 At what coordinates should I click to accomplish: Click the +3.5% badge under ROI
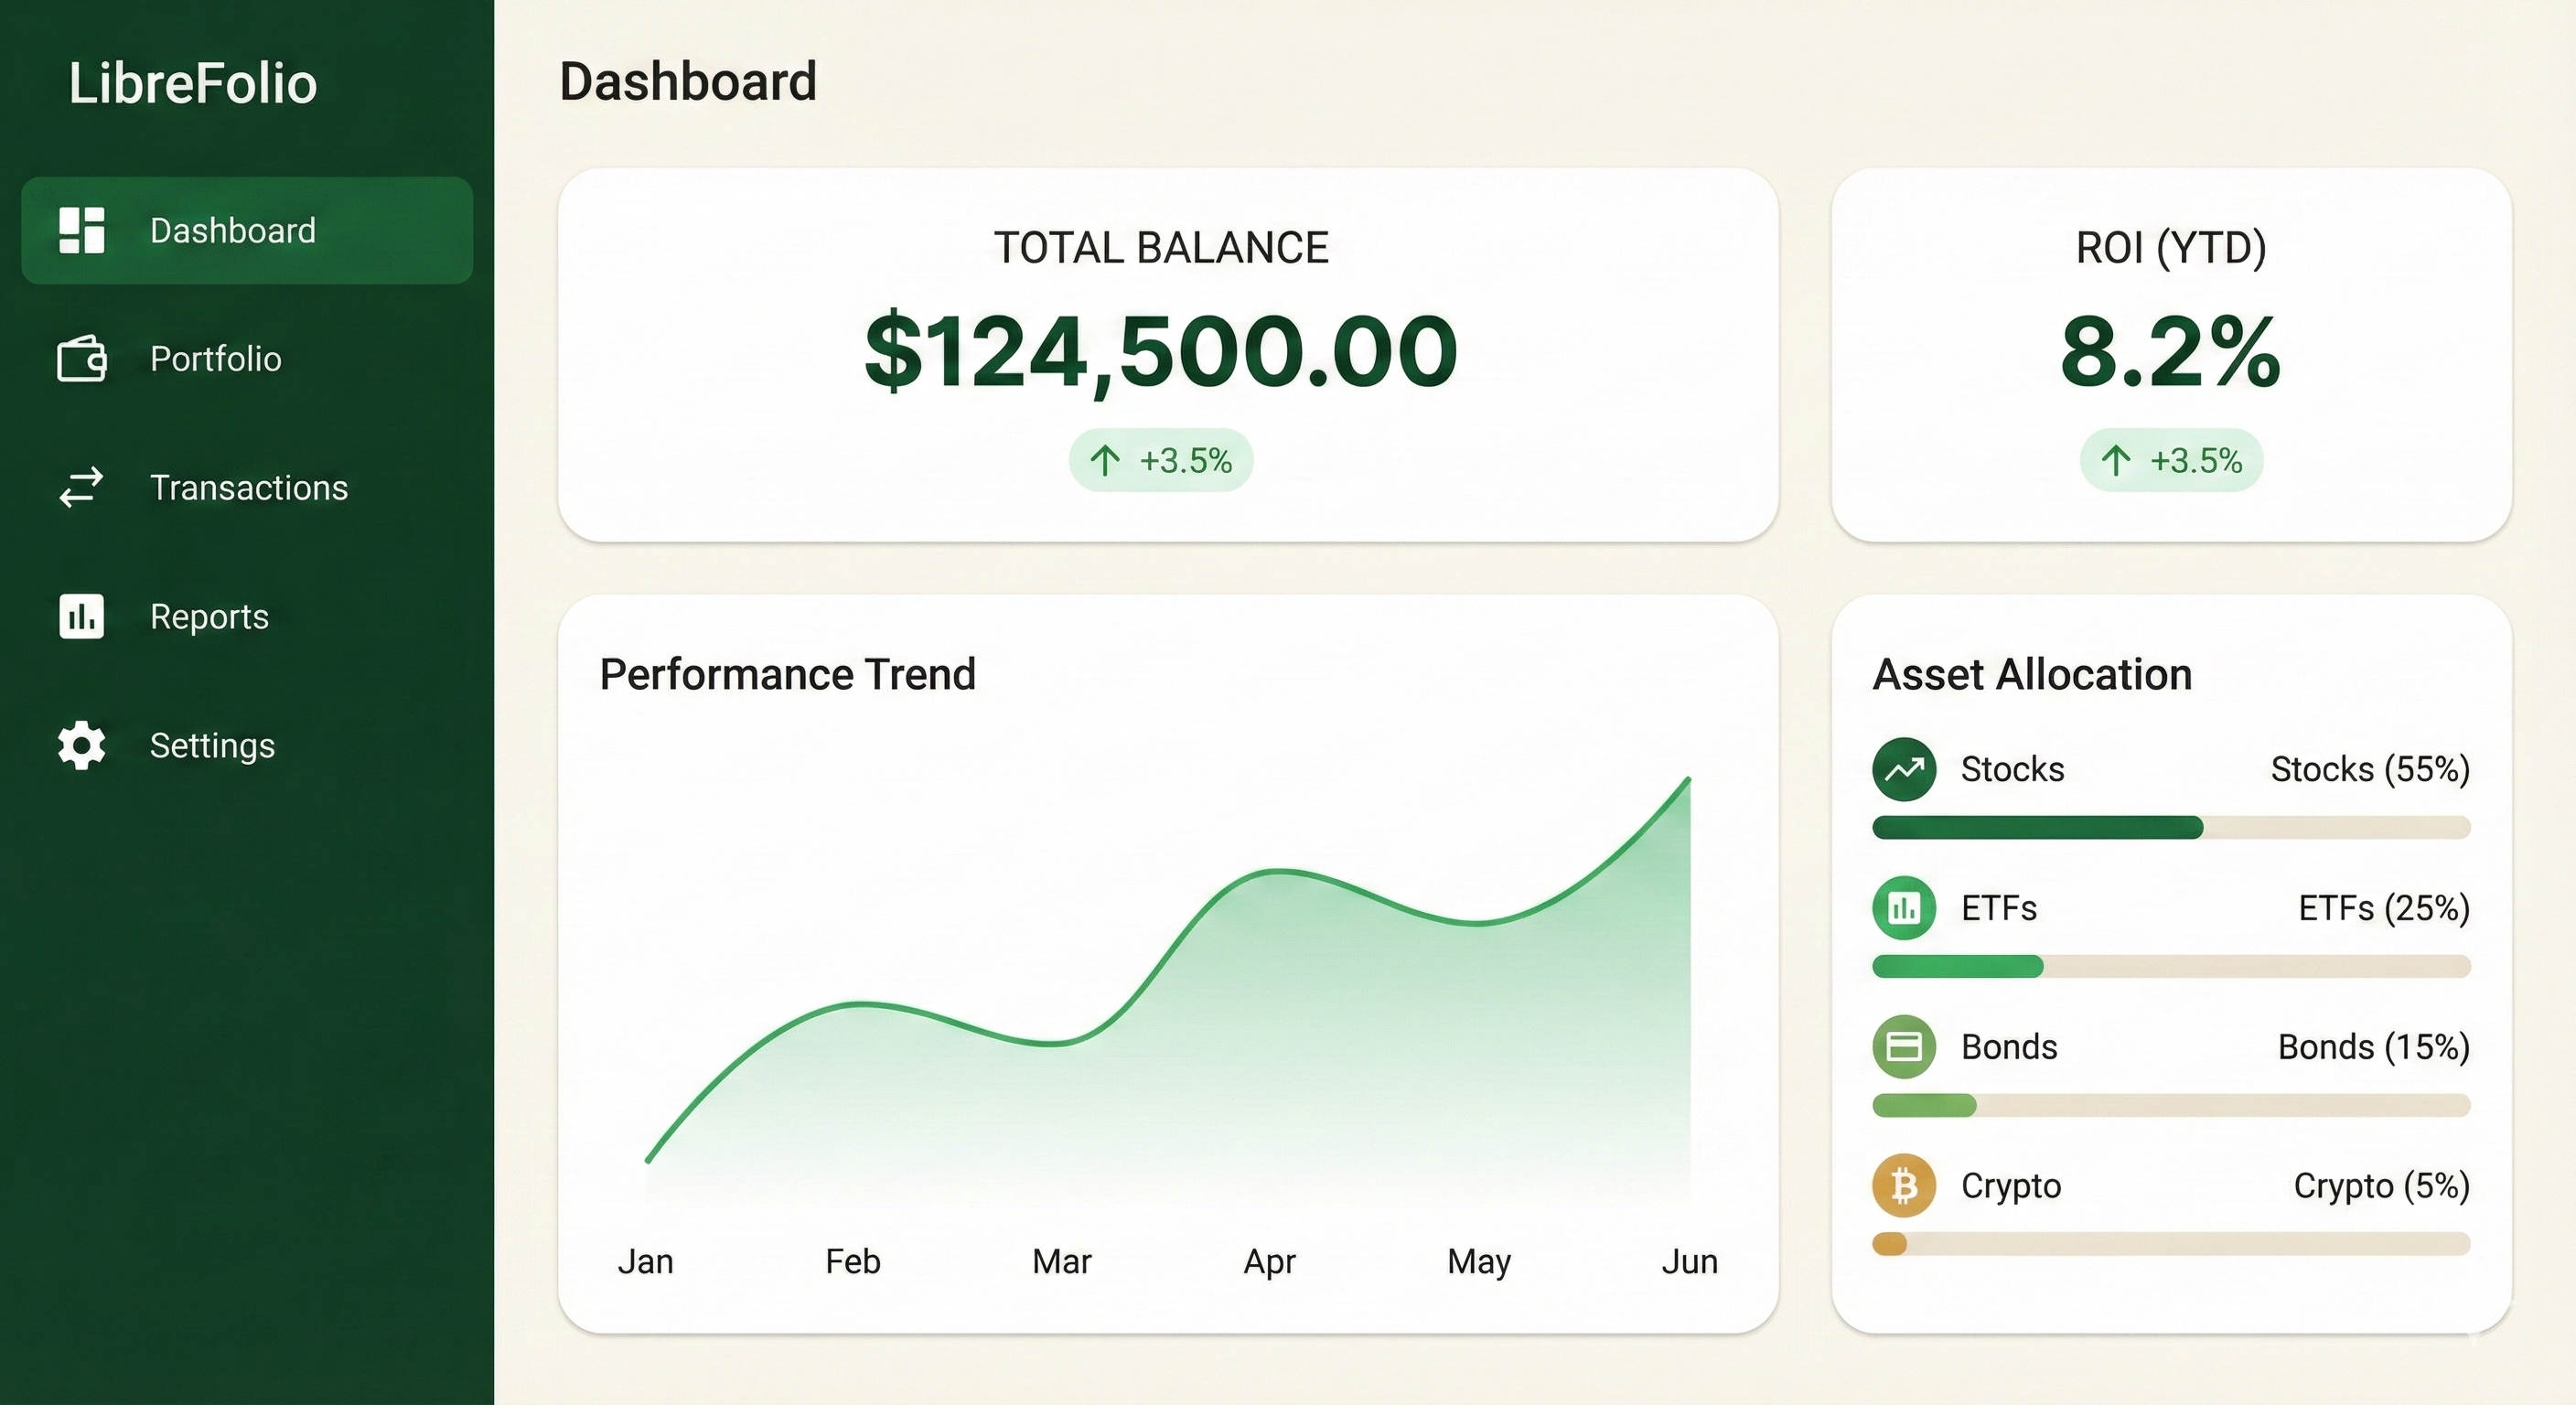(2171, 460)
